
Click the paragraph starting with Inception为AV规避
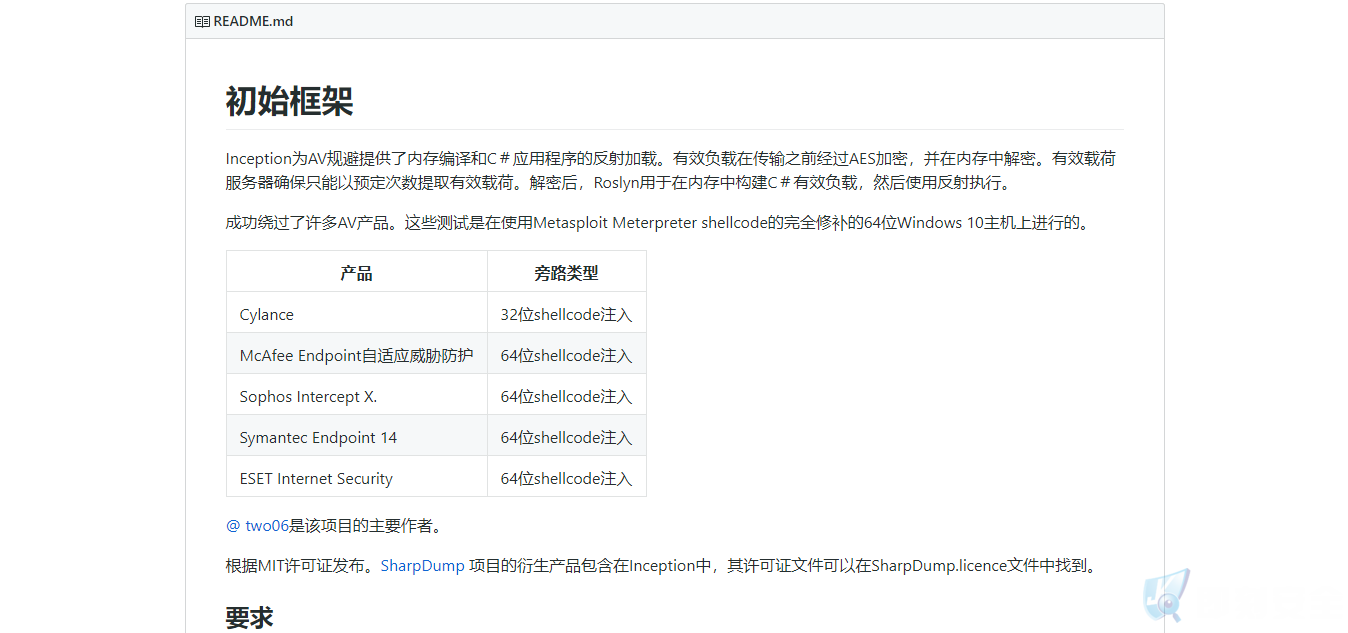point(675,170)
